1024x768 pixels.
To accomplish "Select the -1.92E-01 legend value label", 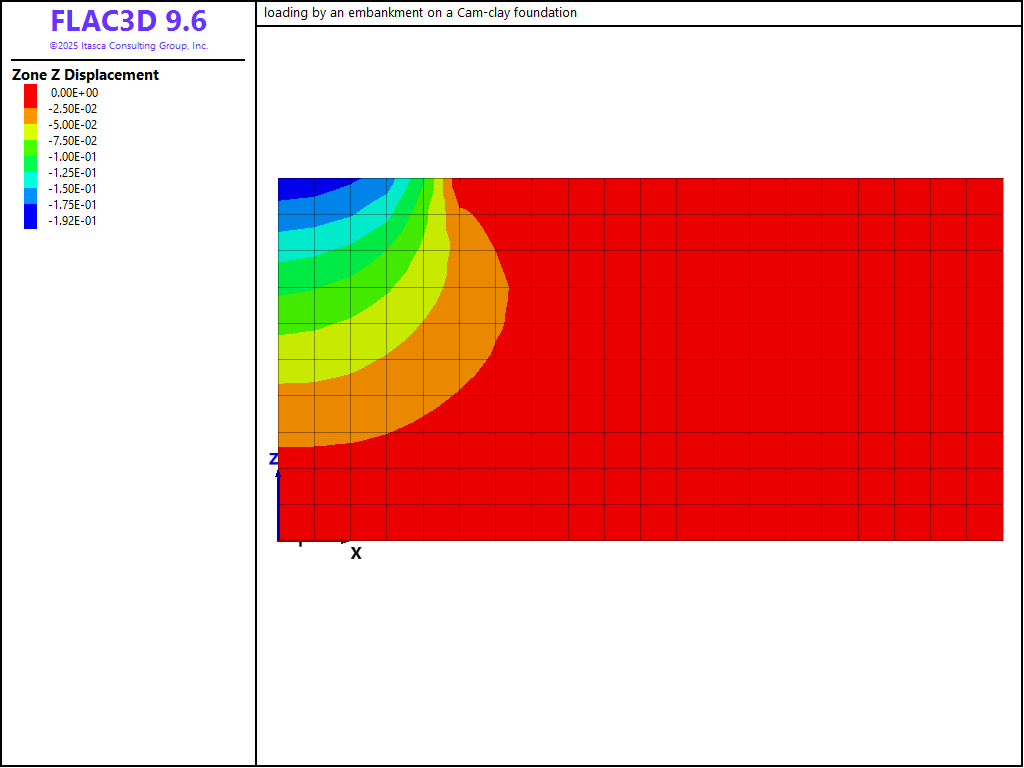I will (72, 221).
